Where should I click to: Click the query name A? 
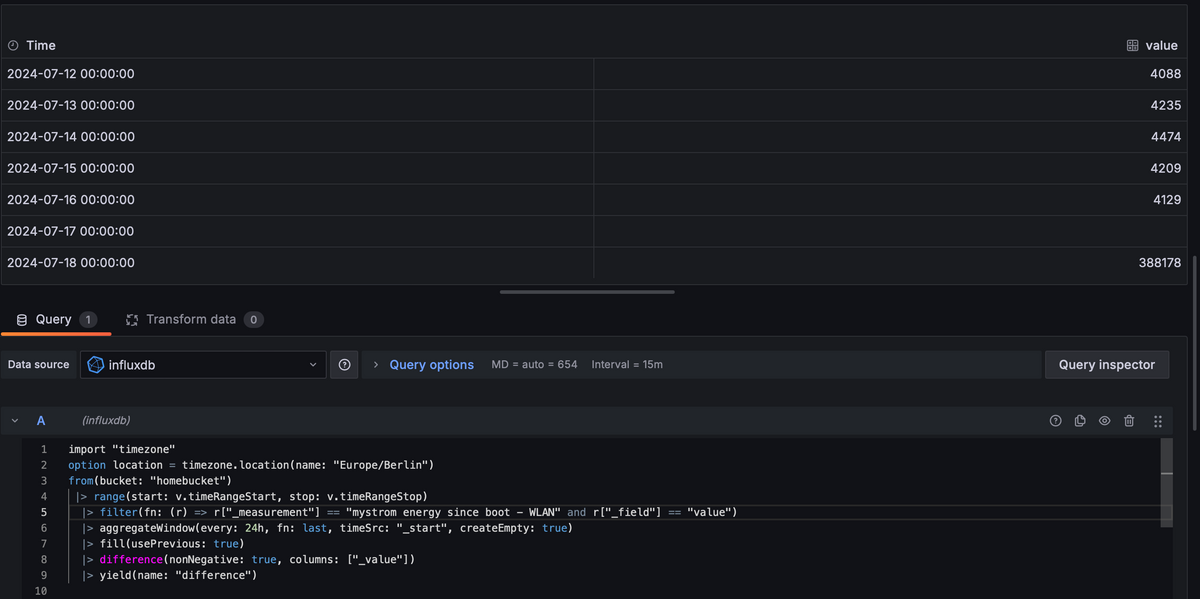(x=40, y=421)
